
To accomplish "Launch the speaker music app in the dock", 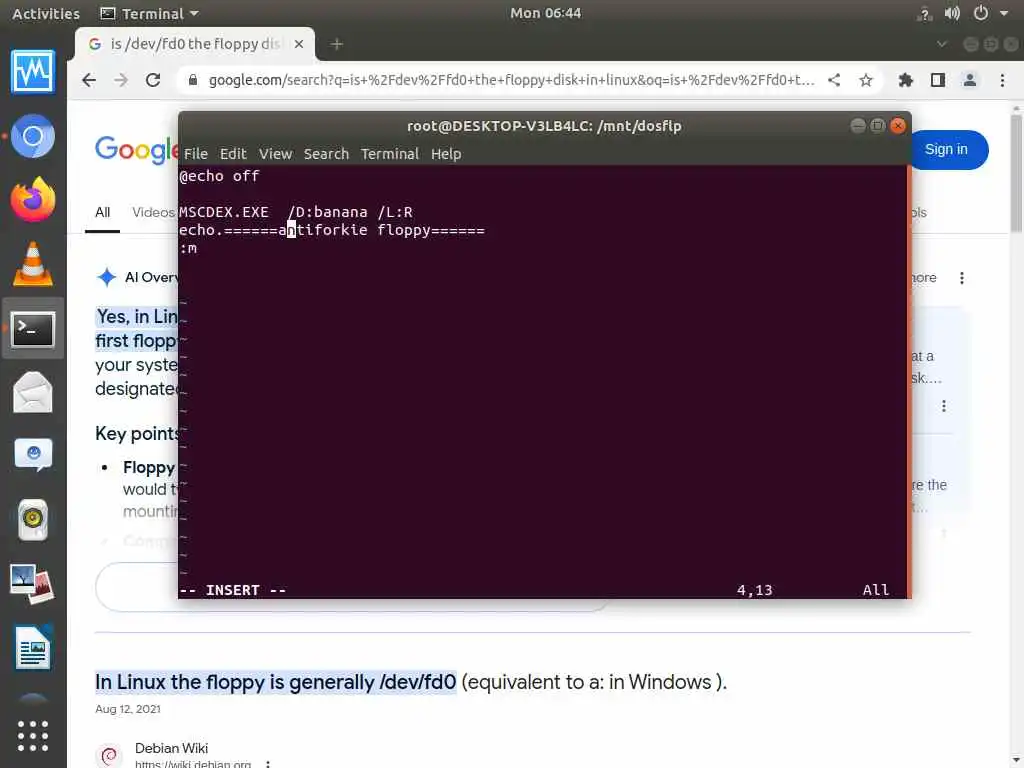I will click(33, 520).
